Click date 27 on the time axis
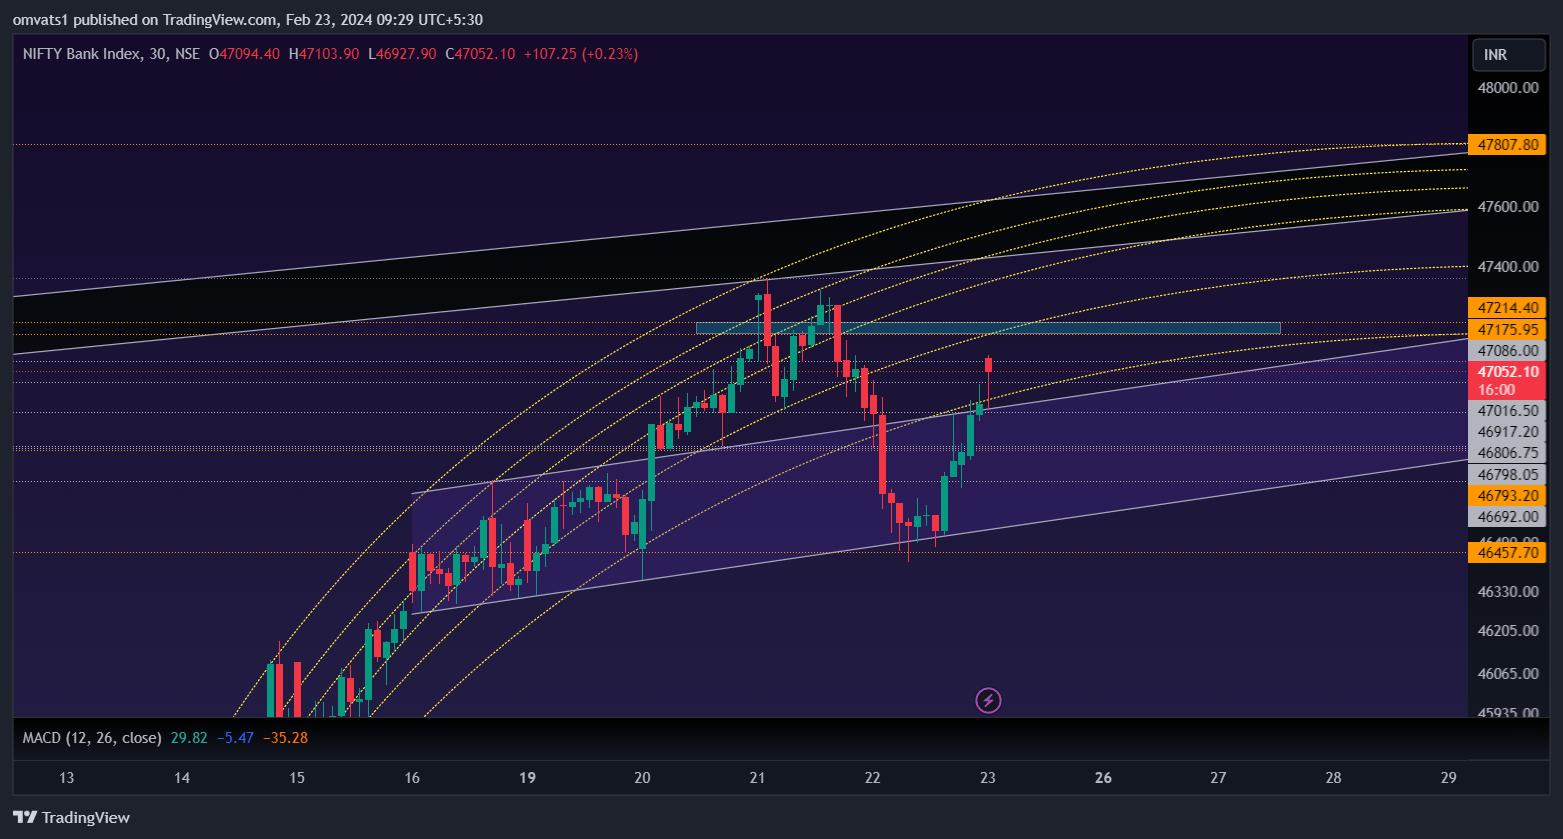 click(x=1218, y=778)
